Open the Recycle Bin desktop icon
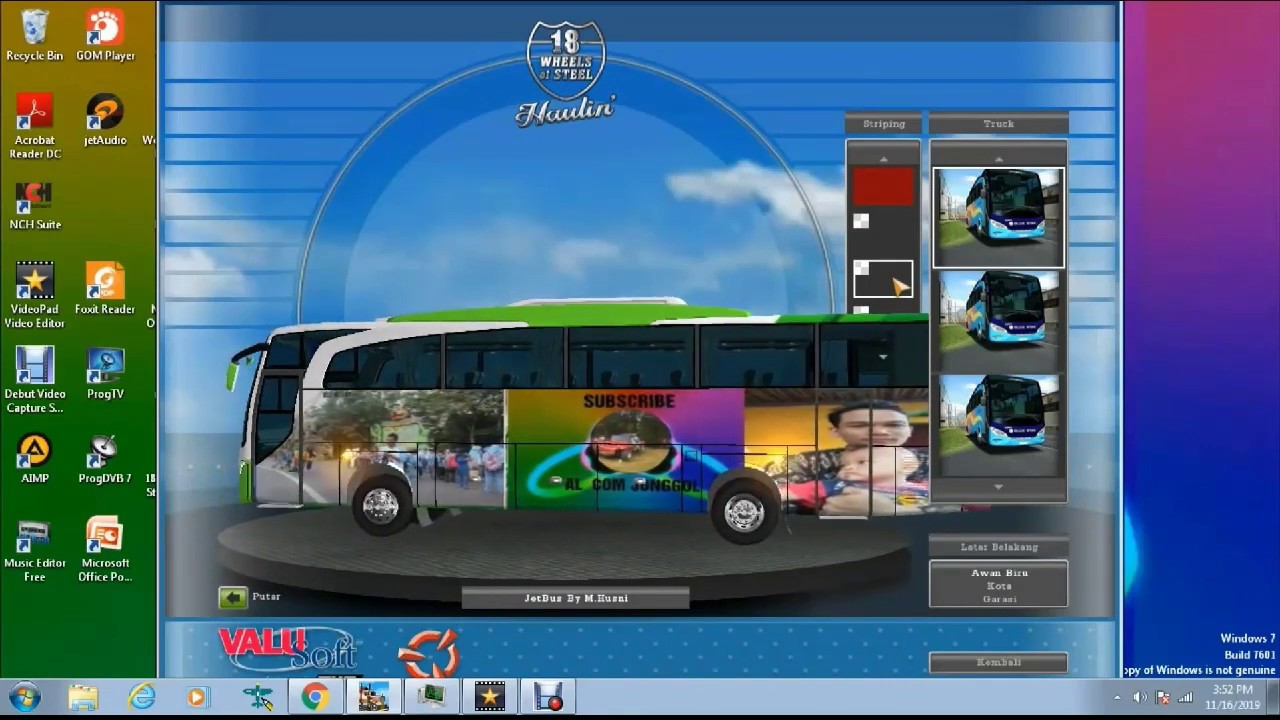1280x720 pixels. coord(34,36)
